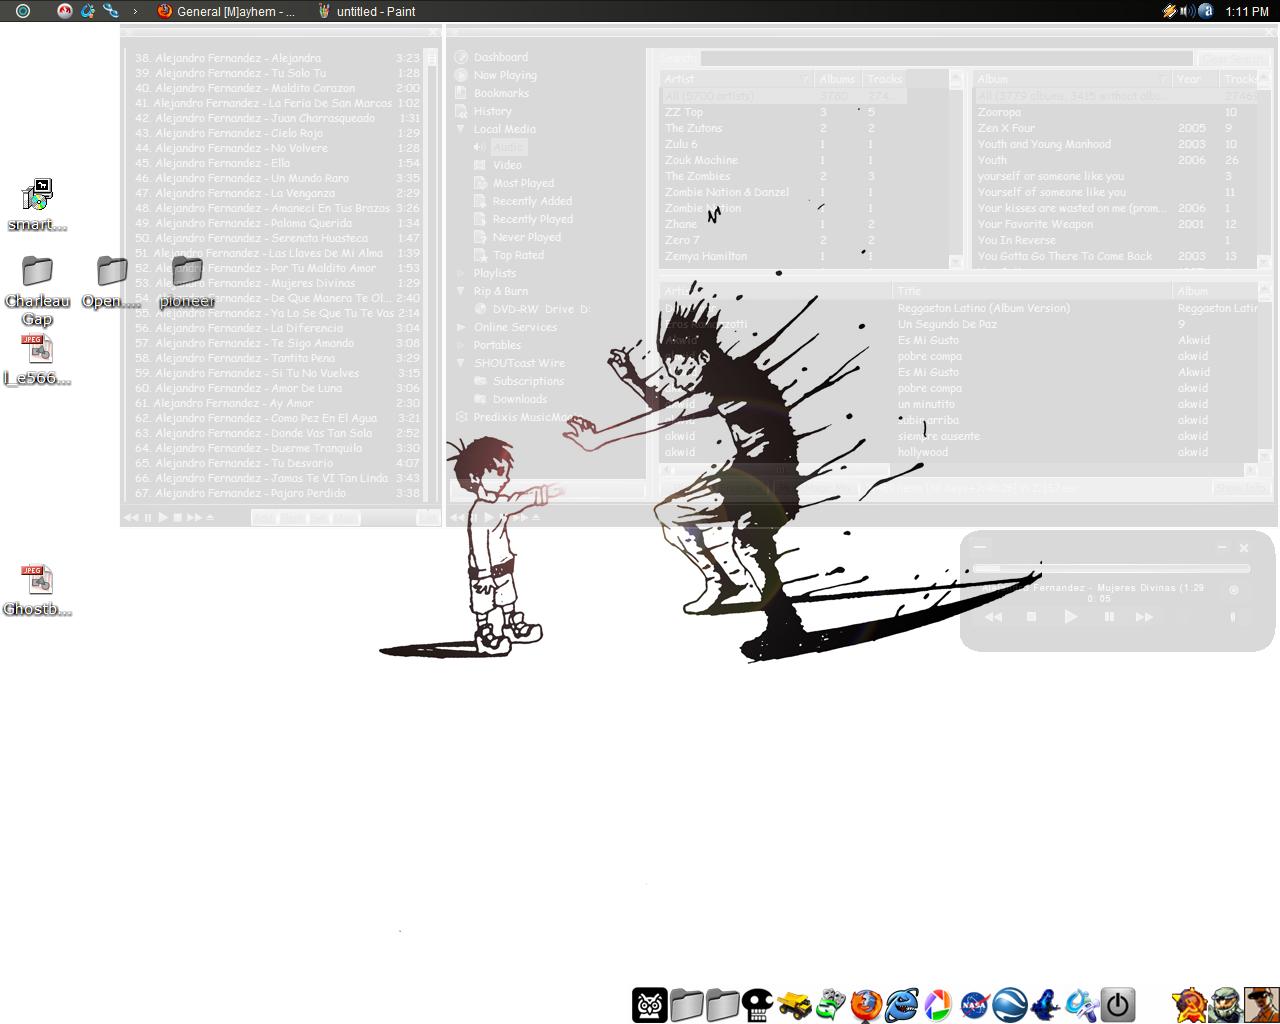Click inside the media library Search field
This screenshot has height=1024, width=1280.
point(946,59)
